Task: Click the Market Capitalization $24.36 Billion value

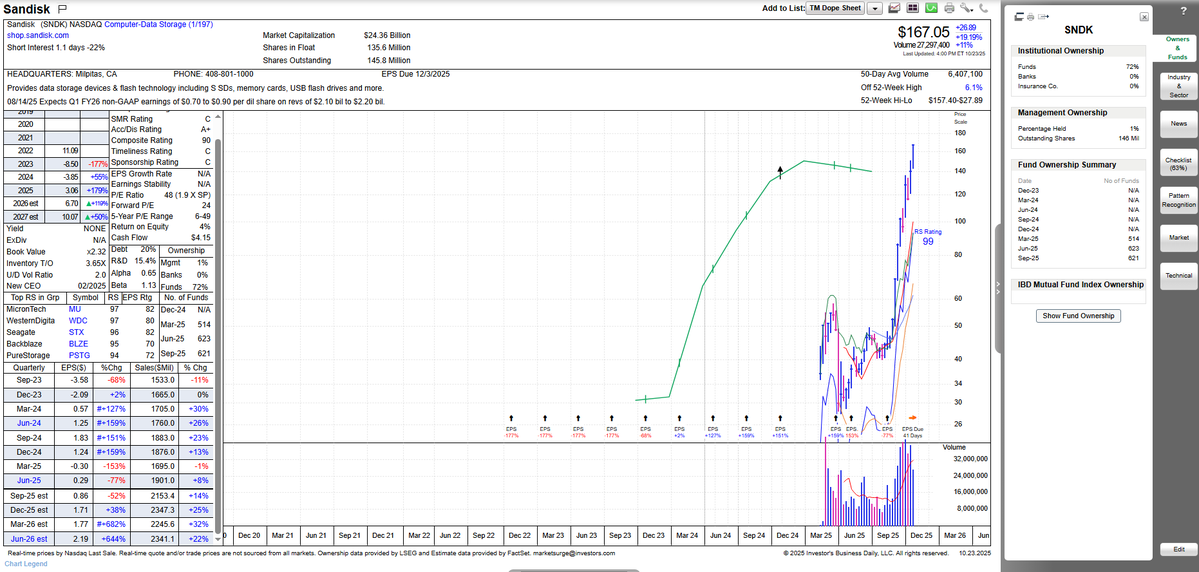Action: pos(387,35)
